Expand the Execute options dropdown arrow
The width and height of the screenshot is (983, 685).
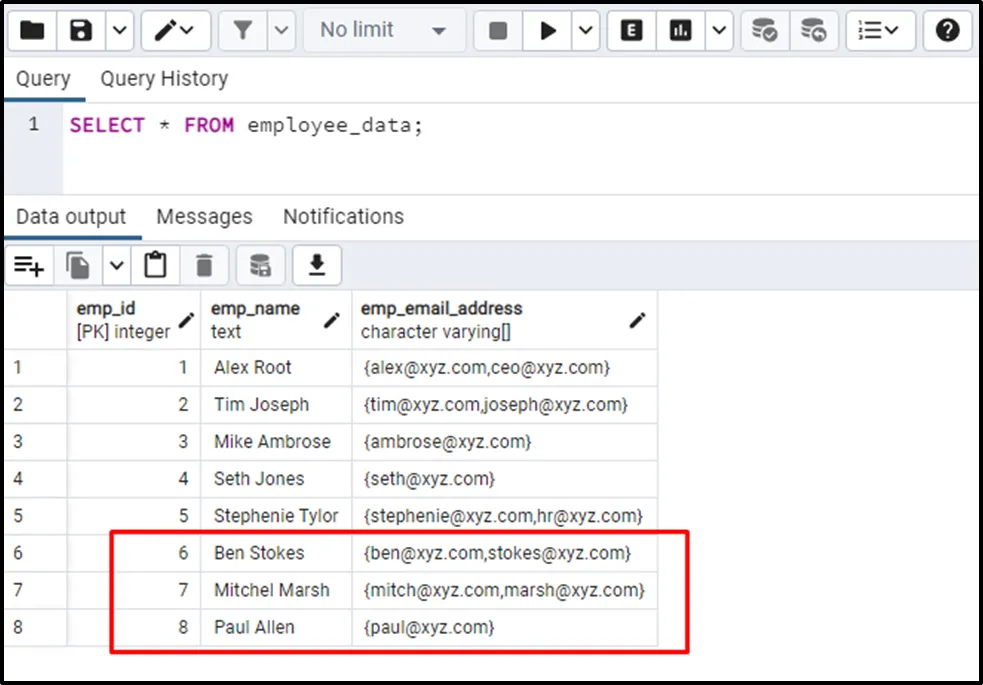[x=586, y=31]
